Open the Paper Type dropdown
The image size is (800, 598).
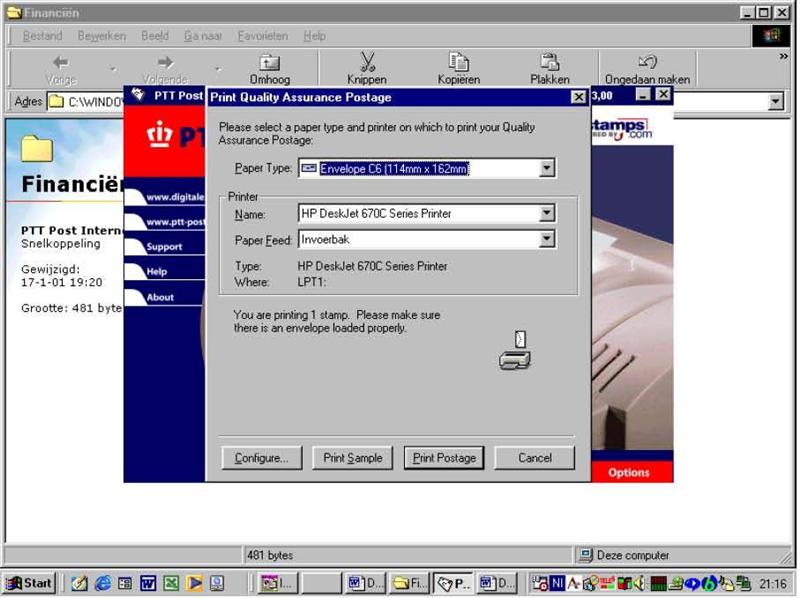[x=547, y=168]
